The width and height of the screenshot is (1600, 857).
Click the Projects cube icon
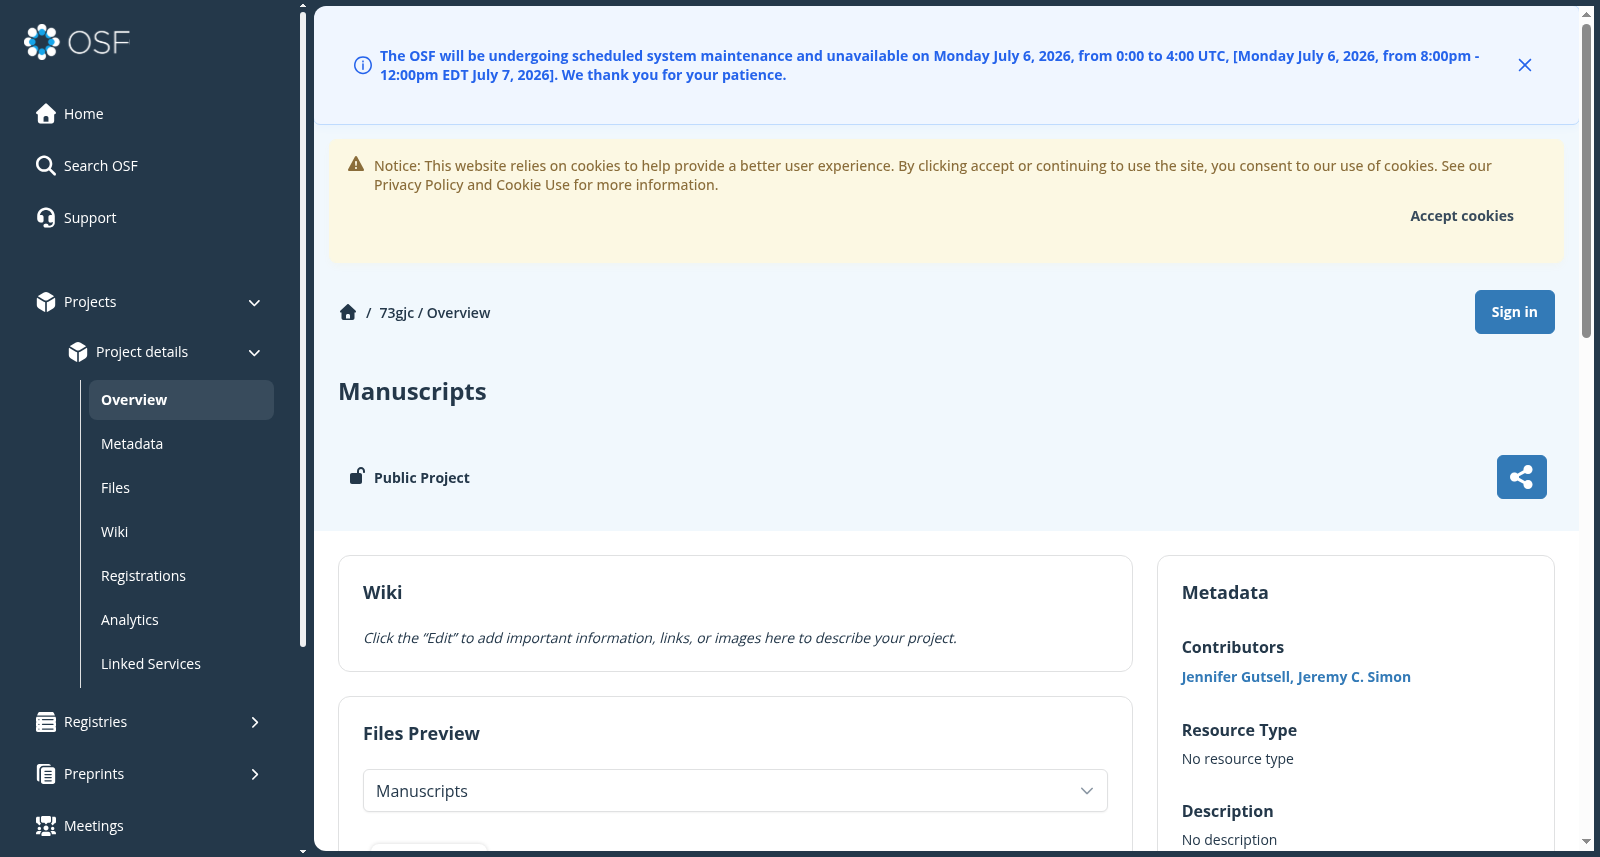(46, 302)
